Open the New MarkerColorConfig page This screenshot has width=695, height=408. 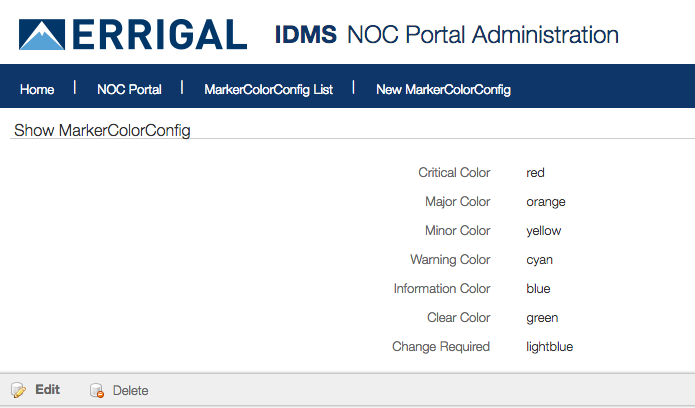[x=443, y=89]
